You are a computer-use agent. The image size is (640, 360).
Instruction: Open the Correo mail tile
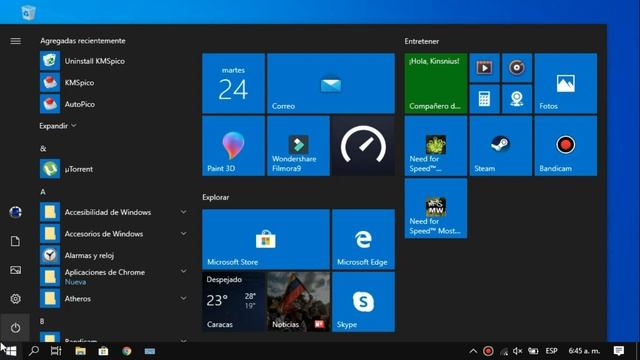pyautogui.click(x=331, y=83)
